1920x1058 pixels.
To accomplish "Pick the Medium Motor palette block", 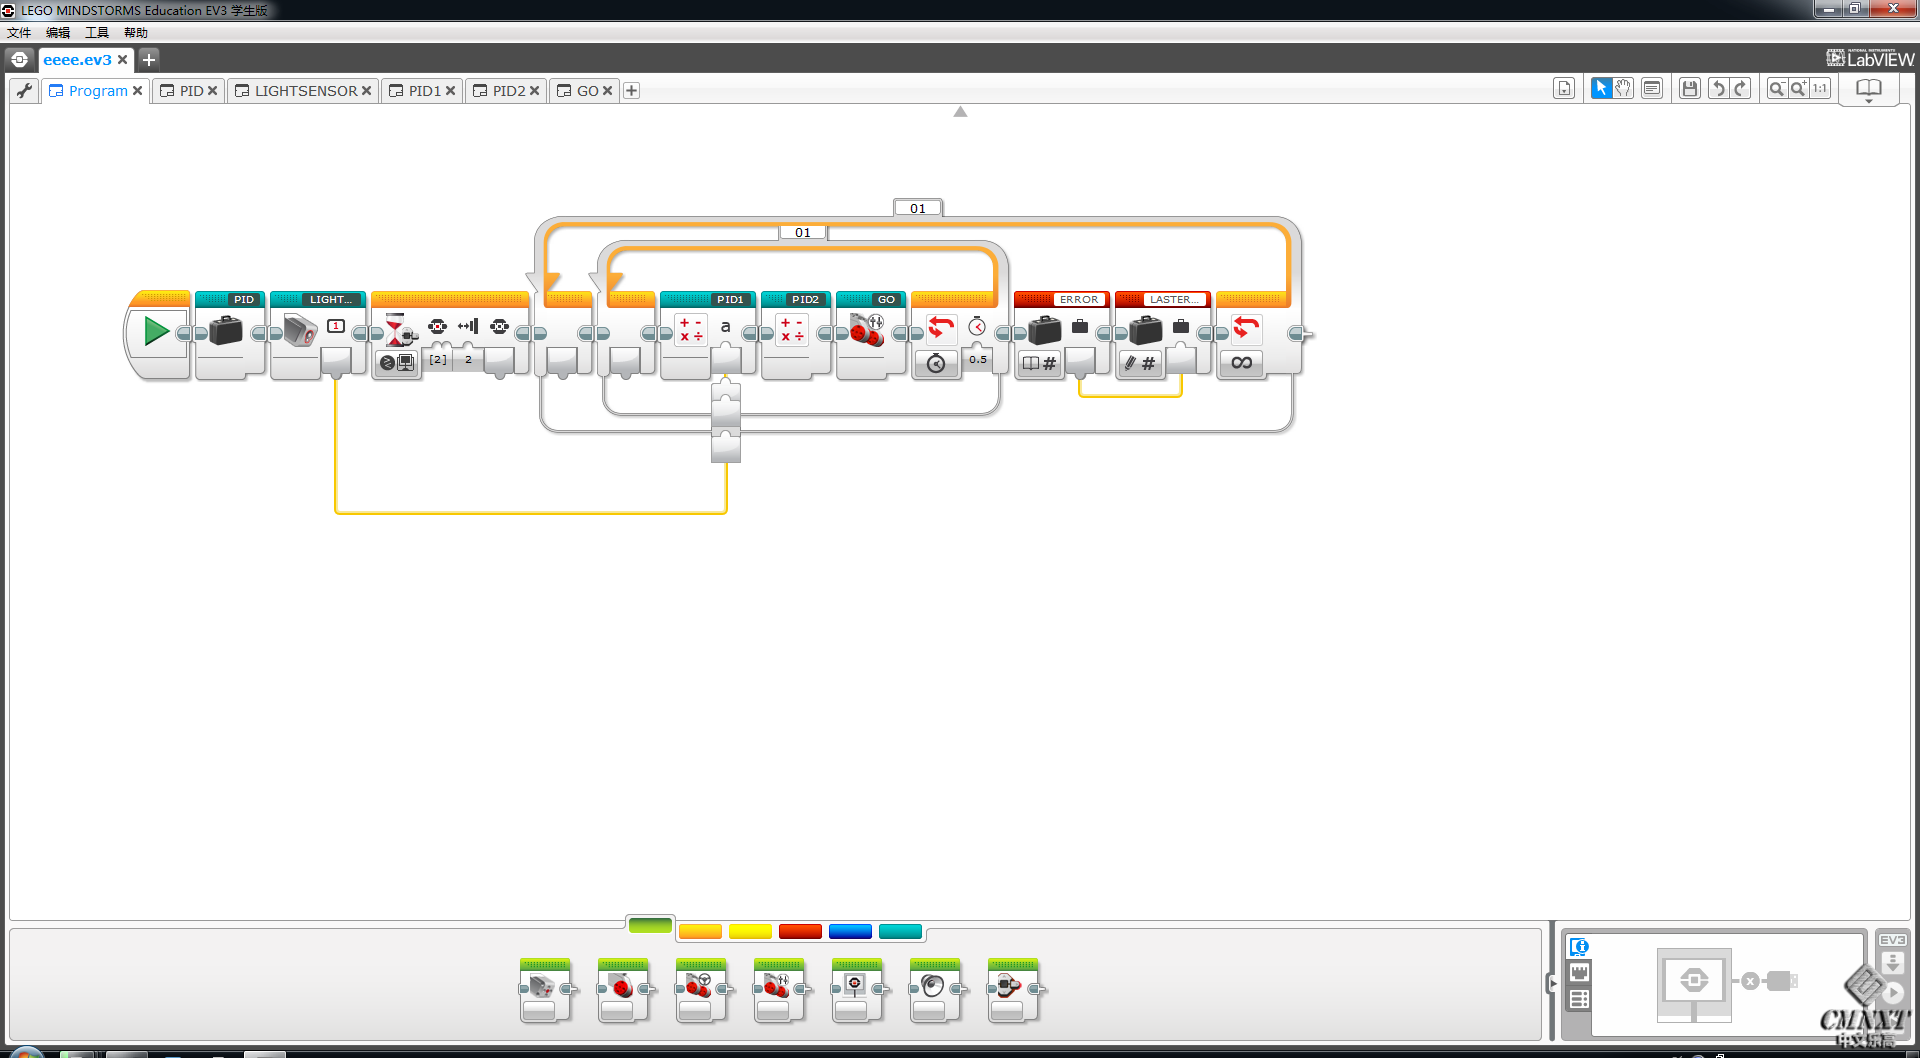I will [x=545, y=990].
